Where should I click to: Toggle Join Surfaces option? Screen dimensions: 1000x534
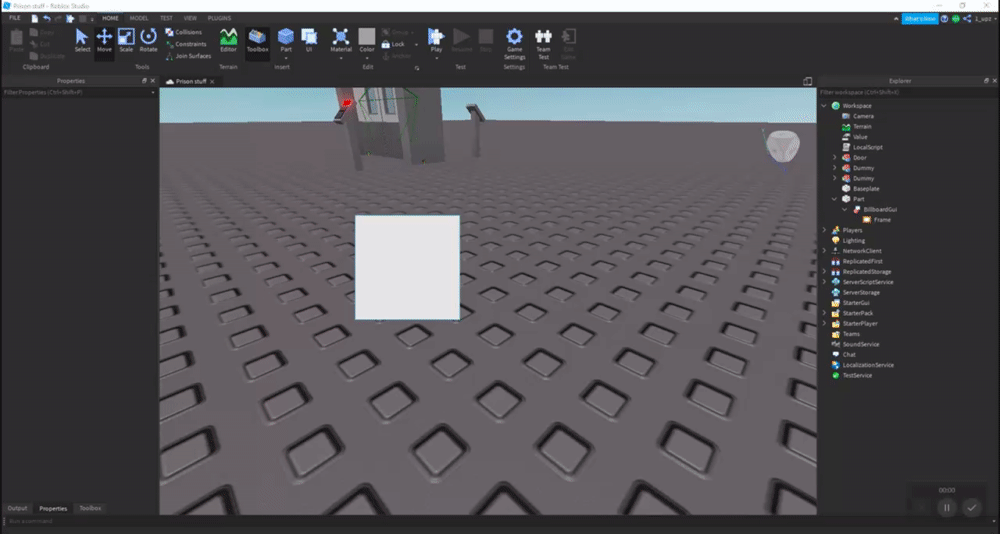(x=188, y=56)
